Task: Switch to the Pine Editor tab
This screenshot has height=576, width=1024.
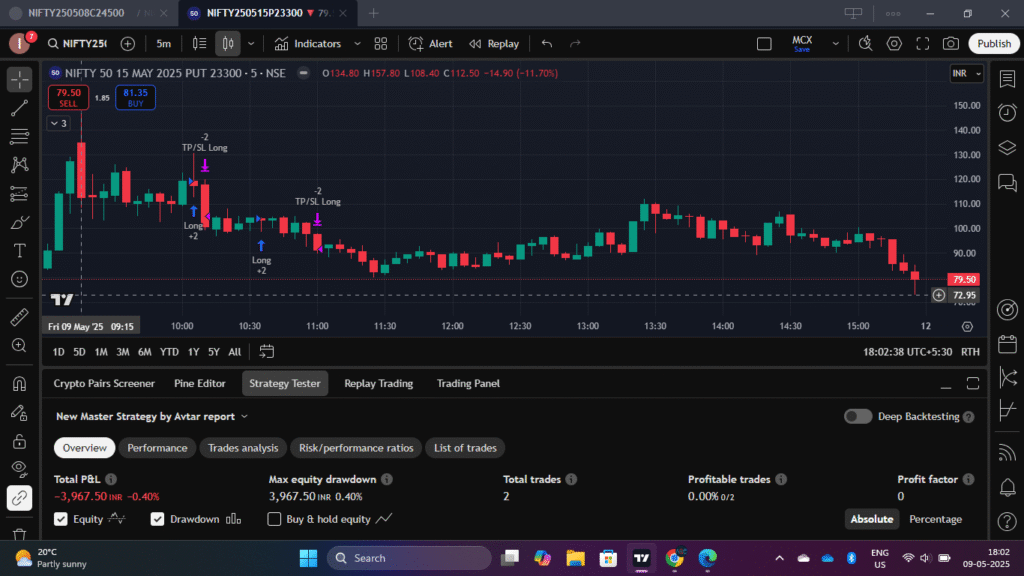Action: coord(200,383)
